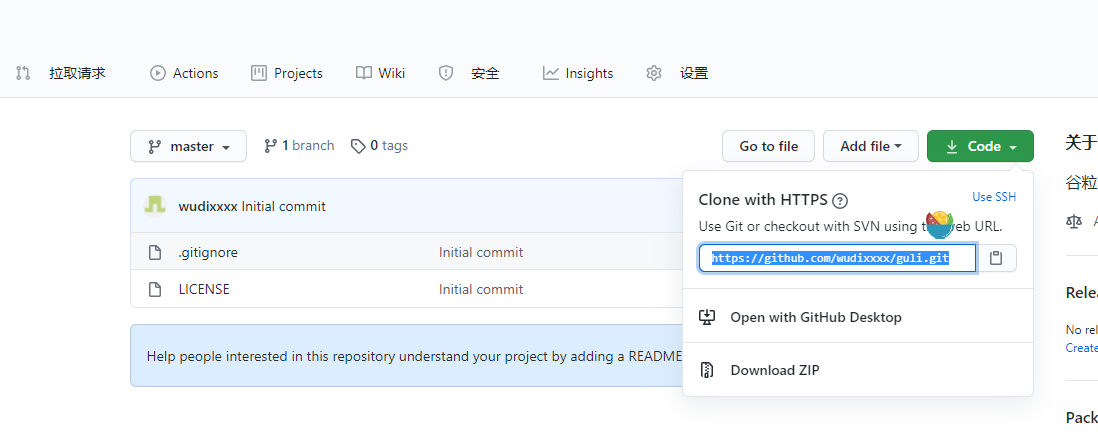Switch to the Actions tab
The width and height of the screenshot is (1098, 435).
point(184,73)
